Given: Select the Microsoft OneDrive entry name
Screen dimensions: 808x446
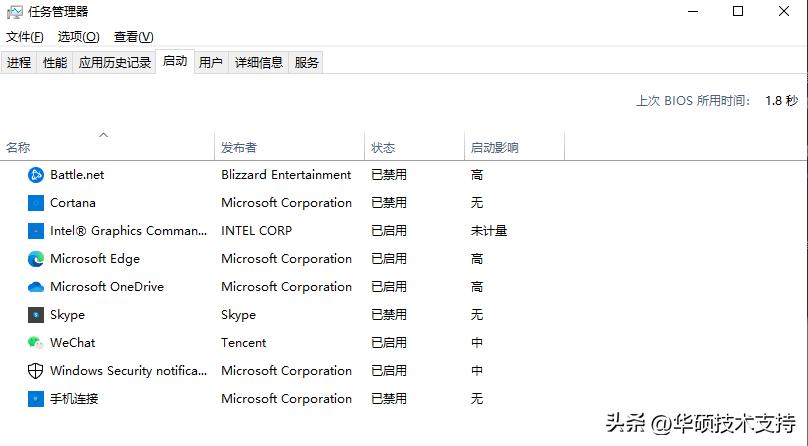Looking at the screenshot, I should 107,287.
